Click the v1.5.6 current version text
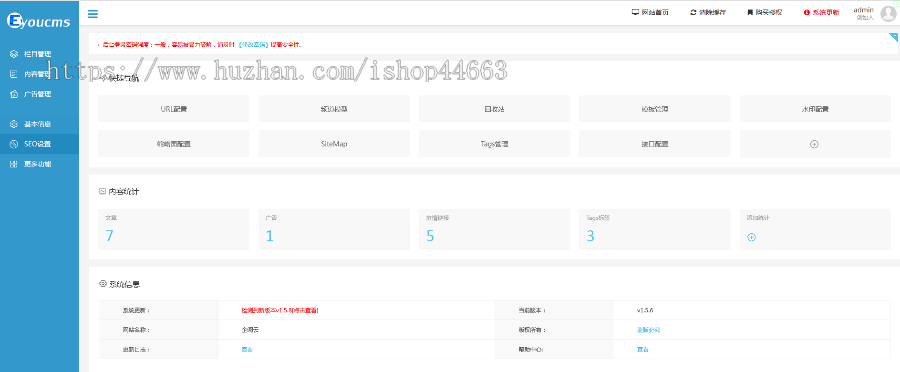 (645, 310)
